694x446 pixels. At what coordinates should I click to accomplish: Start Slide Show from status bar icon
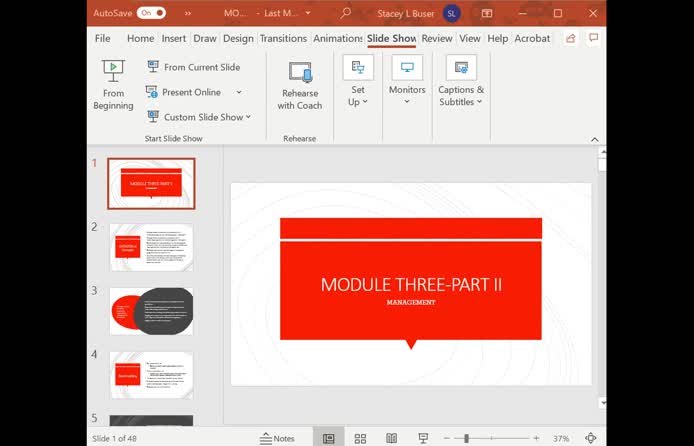pos(423,438)
